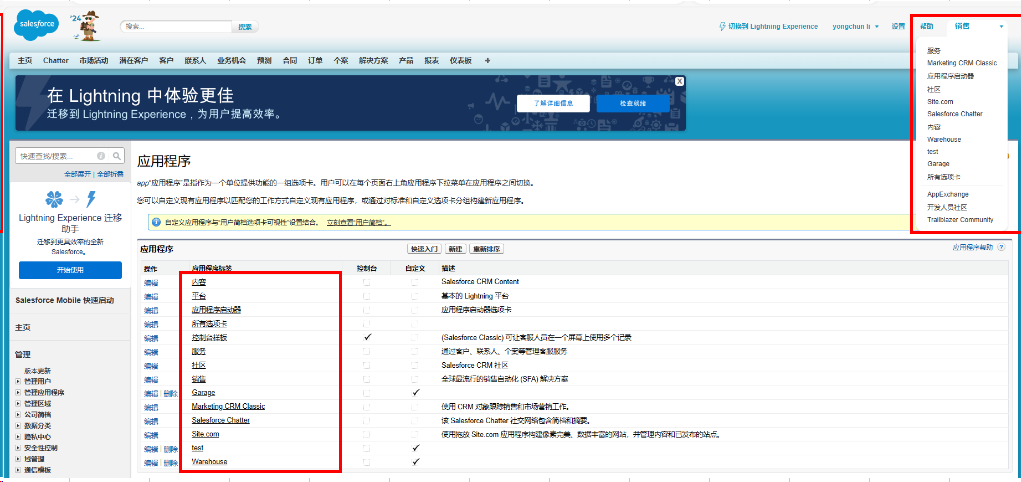Close the Lightning banner with X

tap(679, 81)
